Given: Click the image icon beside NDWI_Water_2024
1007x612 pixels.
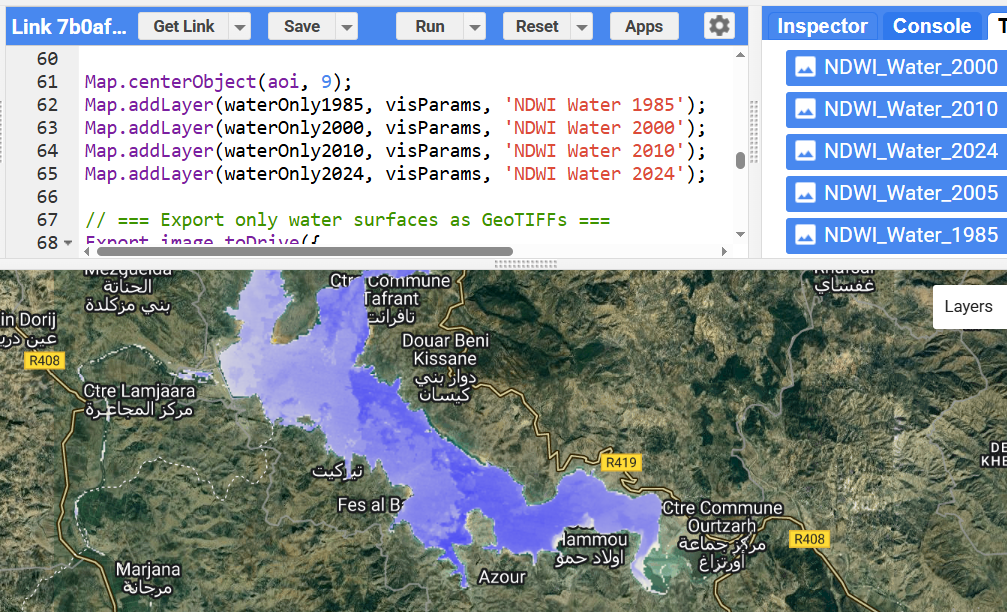Looking at the screenshot, I should [805, 151].
